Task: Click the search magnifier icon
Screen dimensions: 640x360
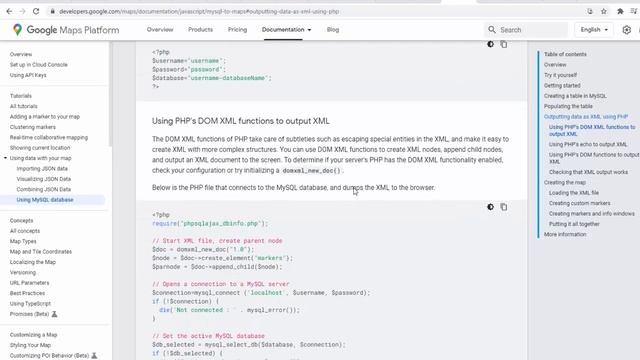Action: click(x=492, y=30)
